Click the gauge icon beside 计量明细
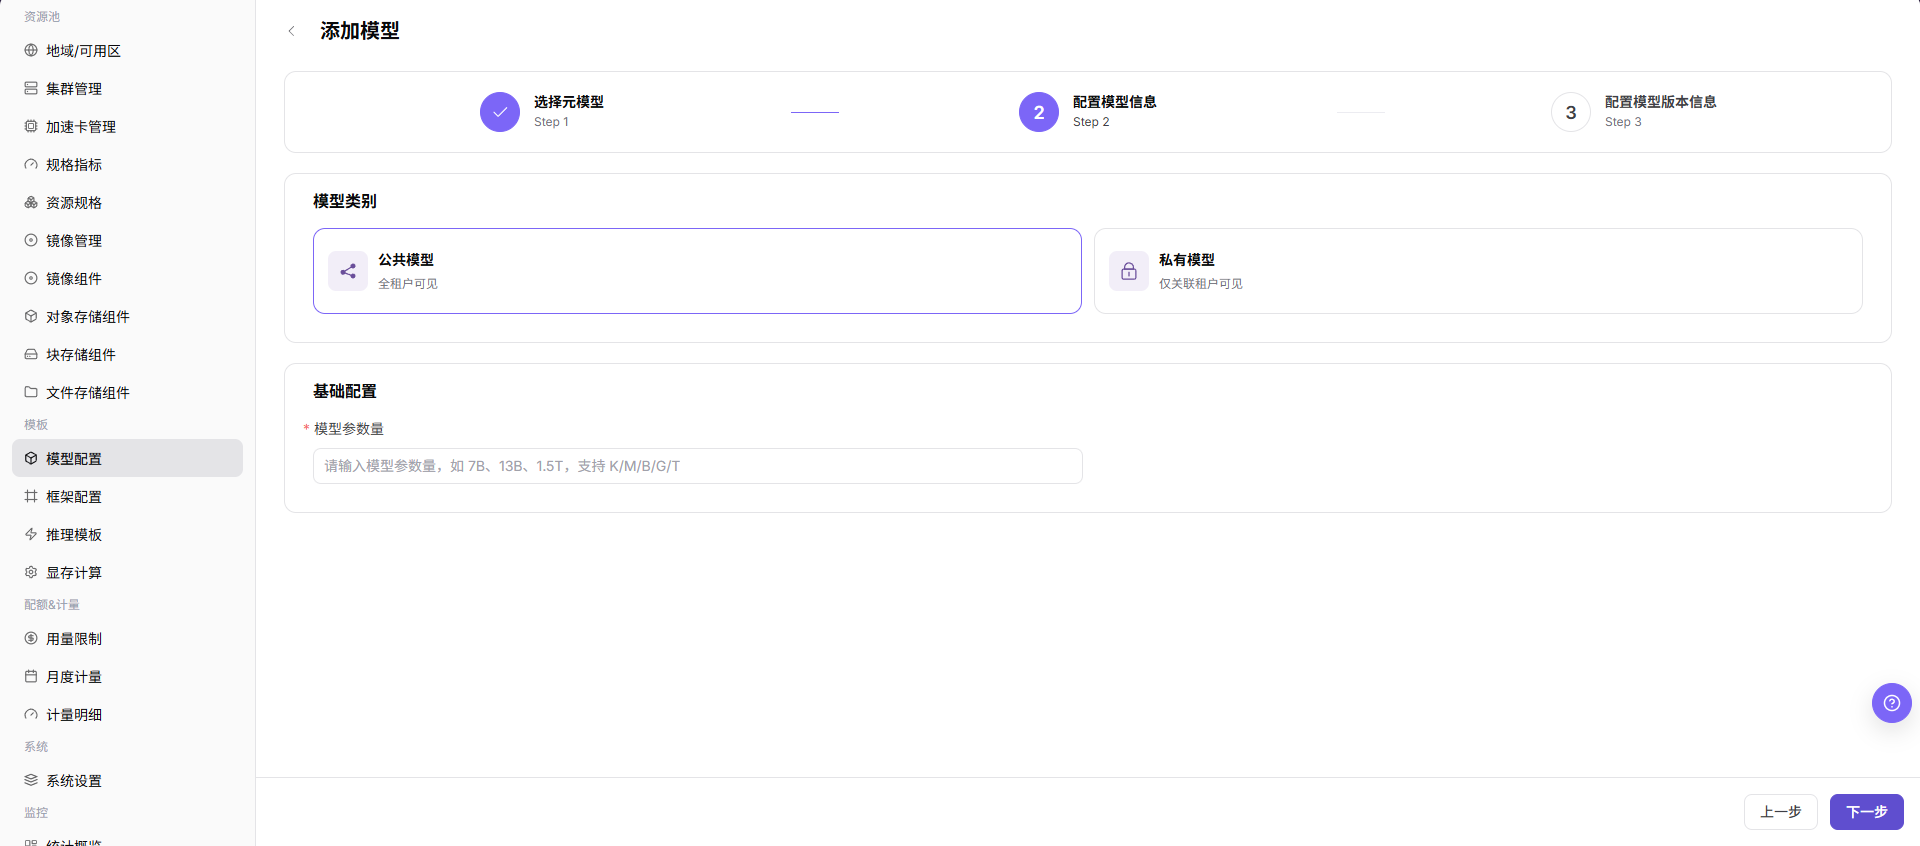 coord(31,714)
